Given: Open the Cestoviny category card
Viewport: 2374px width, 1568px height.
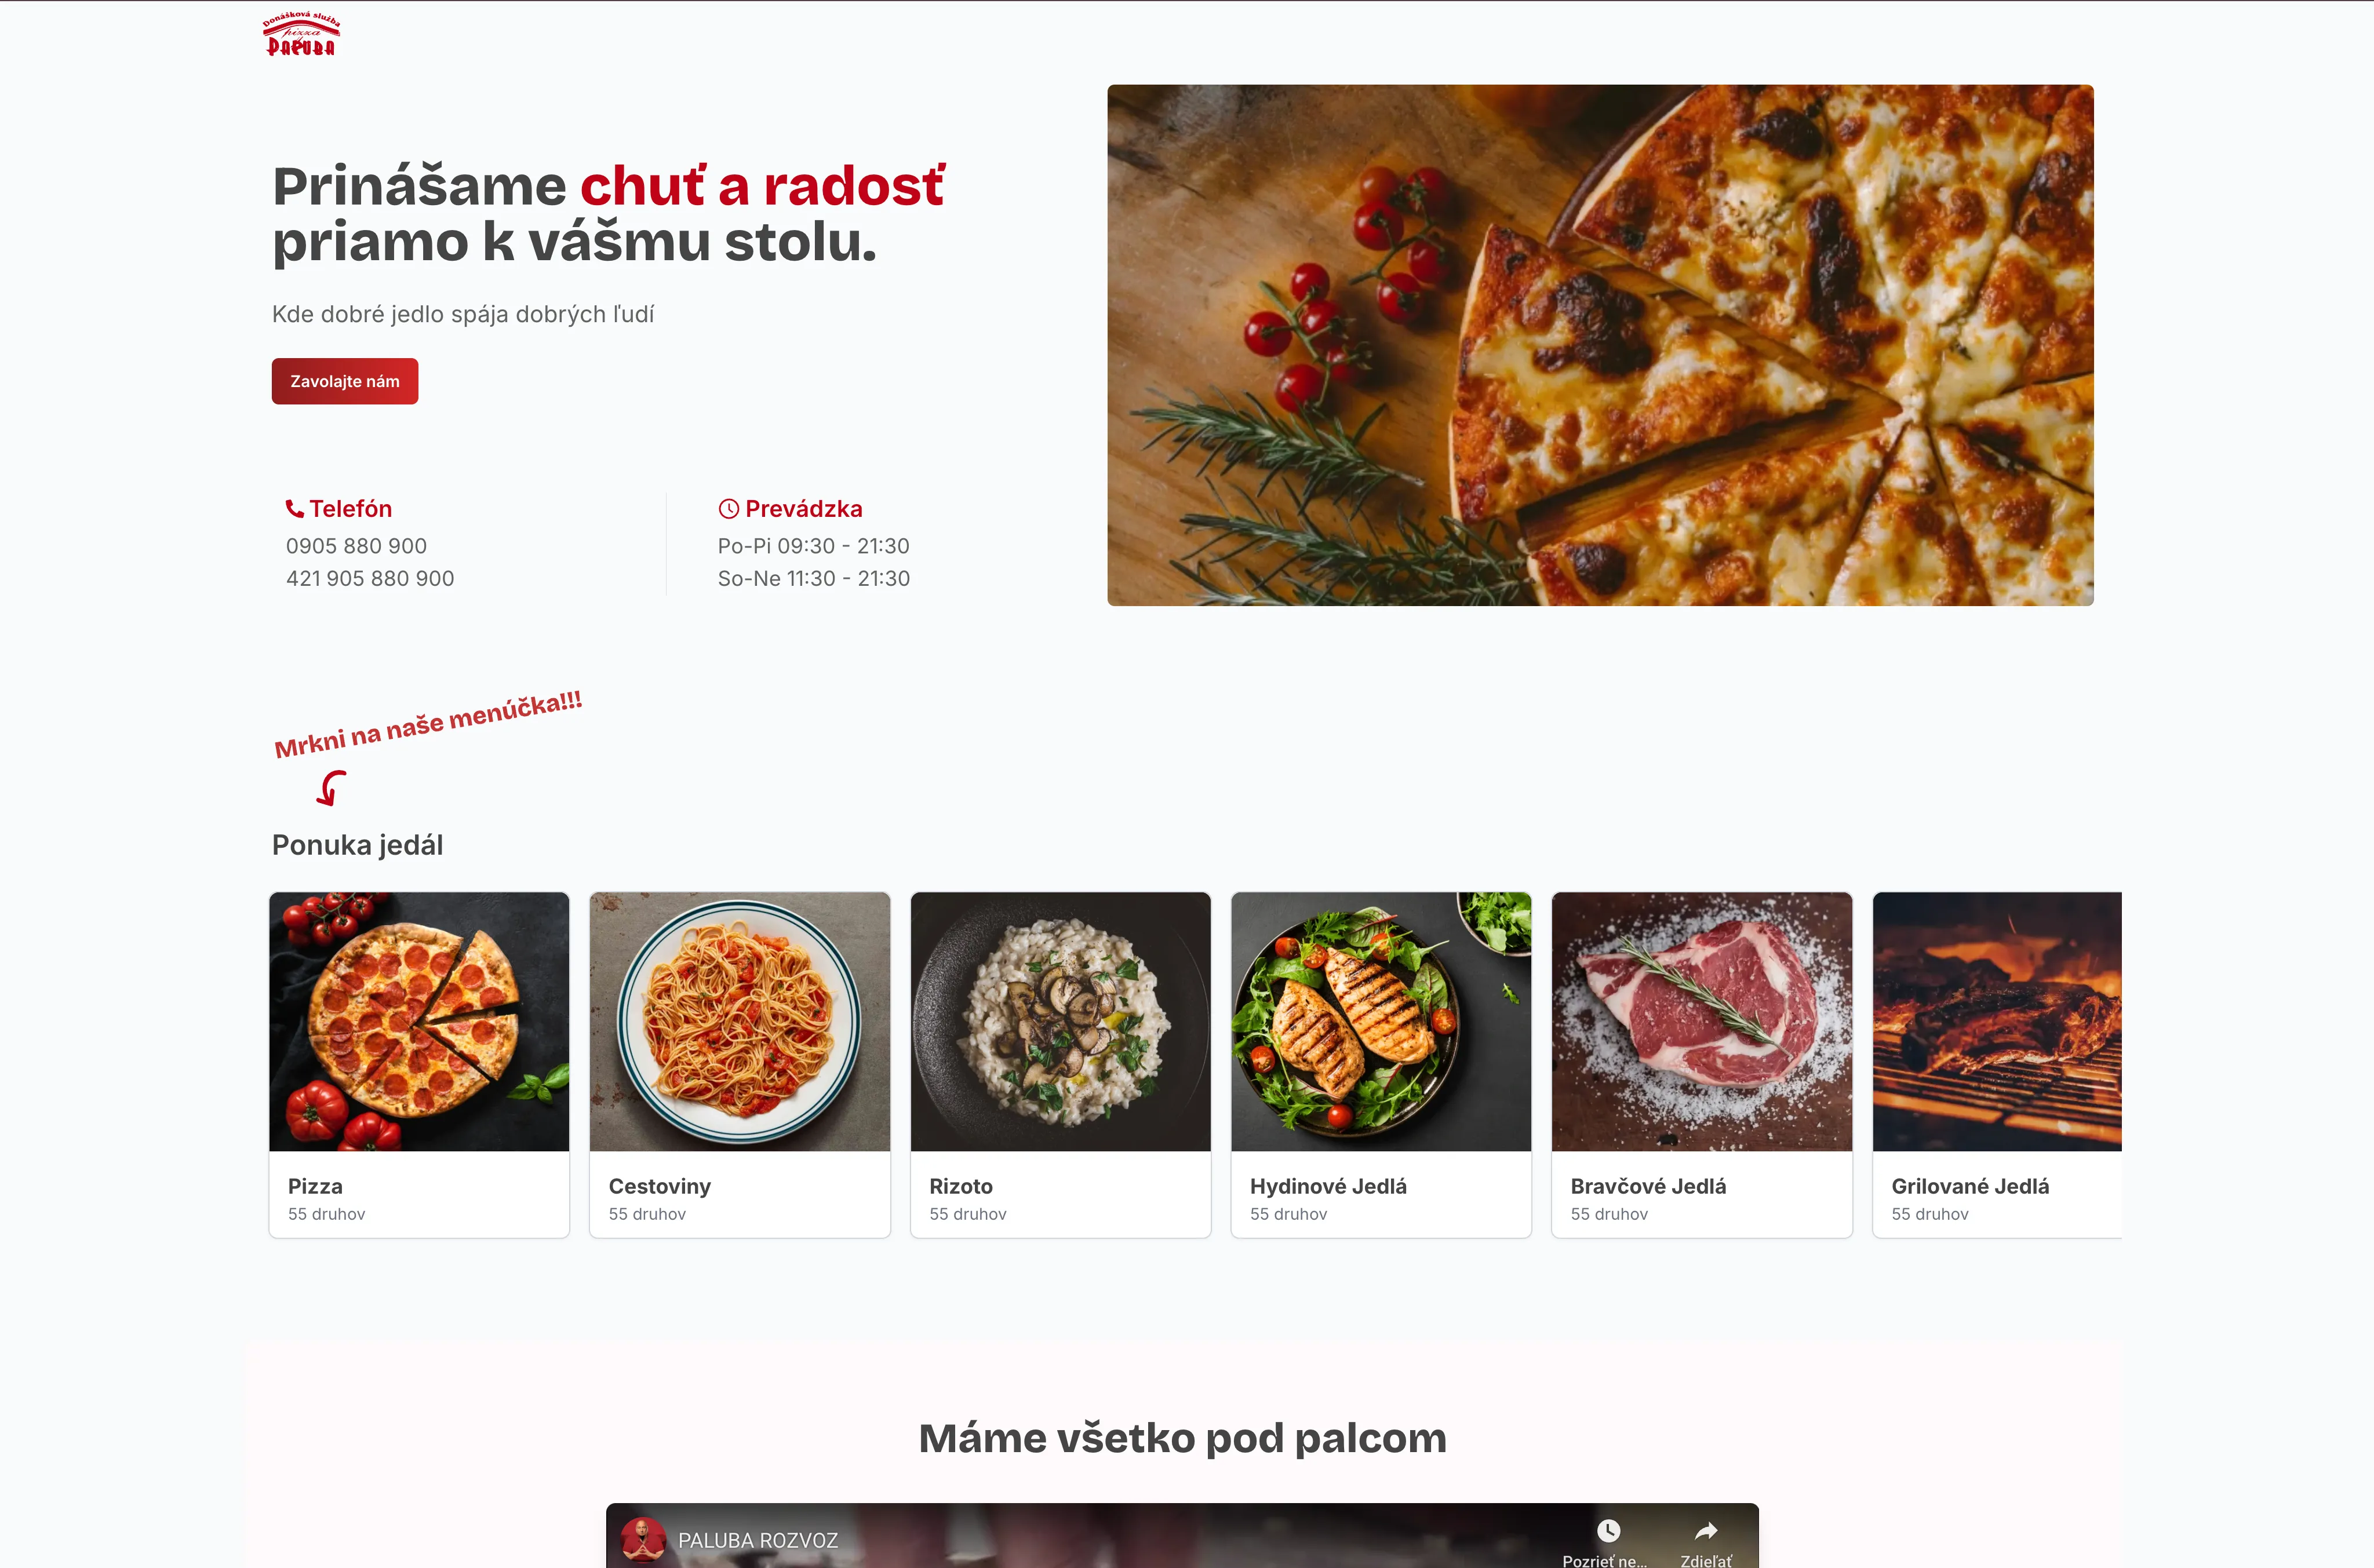Looking at the screenshot, I should (740, 1064).
